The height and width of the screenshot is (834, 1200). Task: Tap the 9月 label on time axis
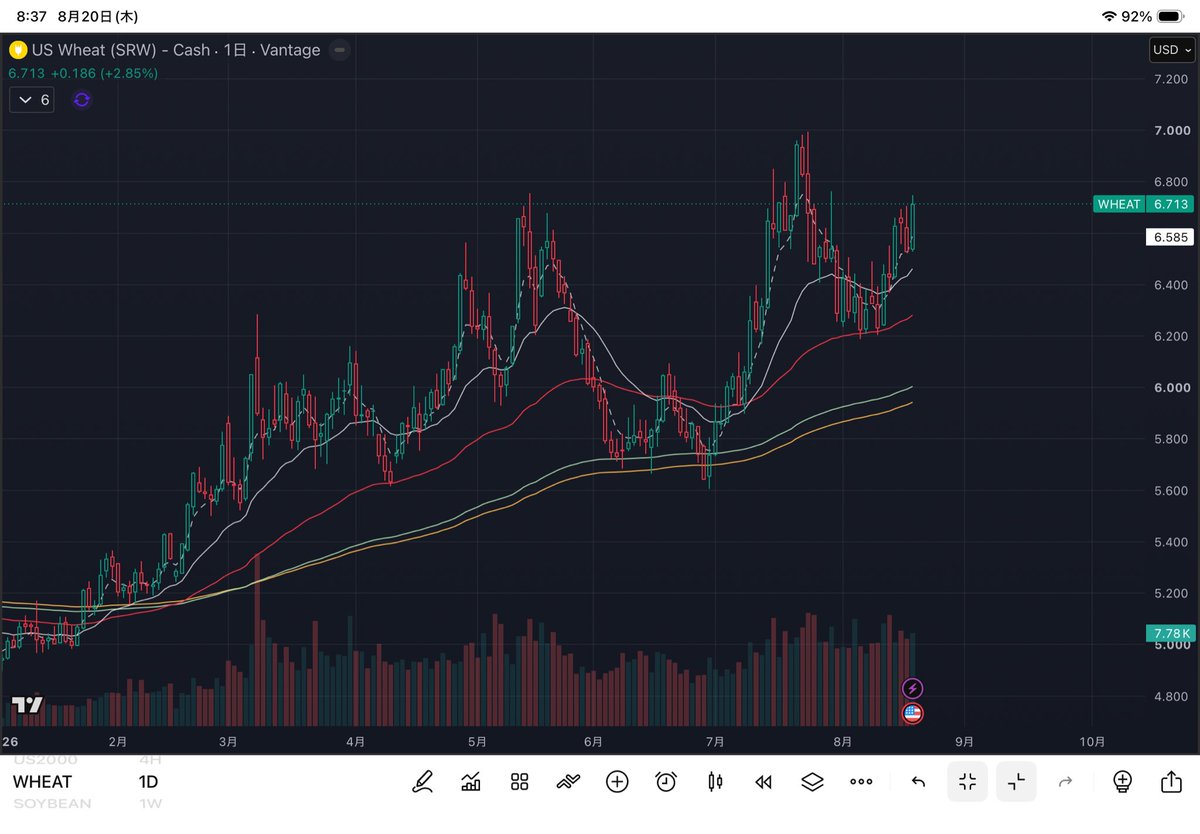pos(964,742)
